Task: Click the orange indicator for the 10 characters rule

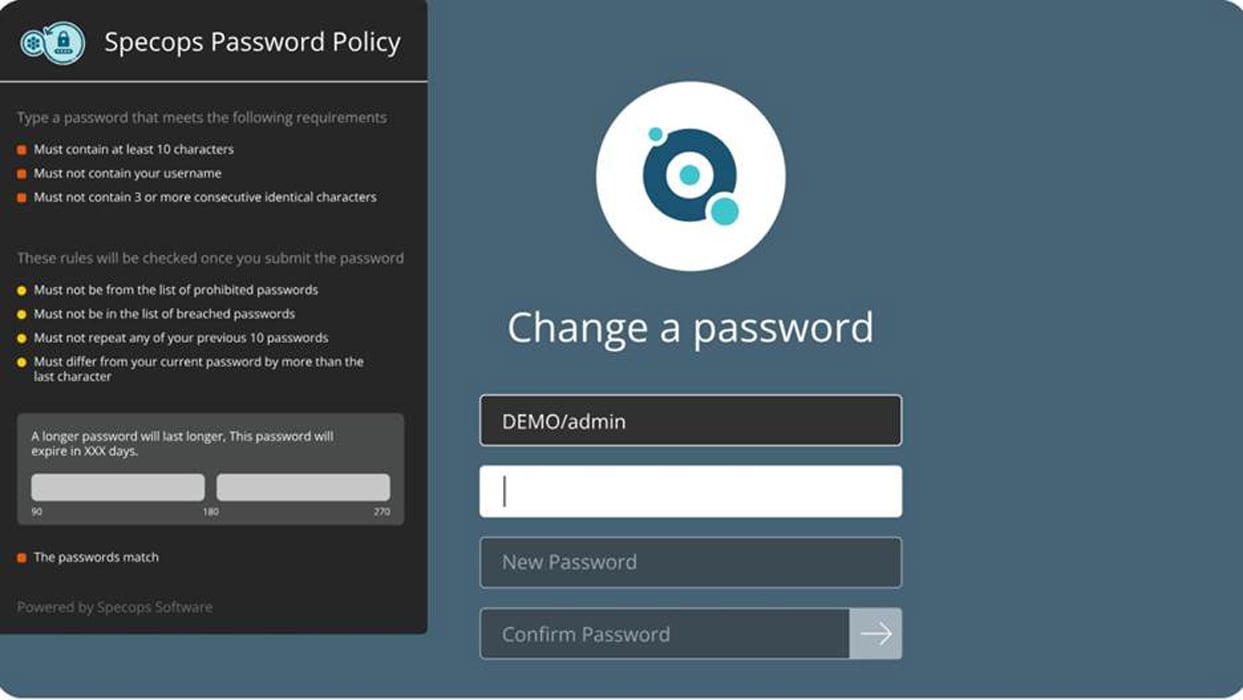Action: (19, 149)
